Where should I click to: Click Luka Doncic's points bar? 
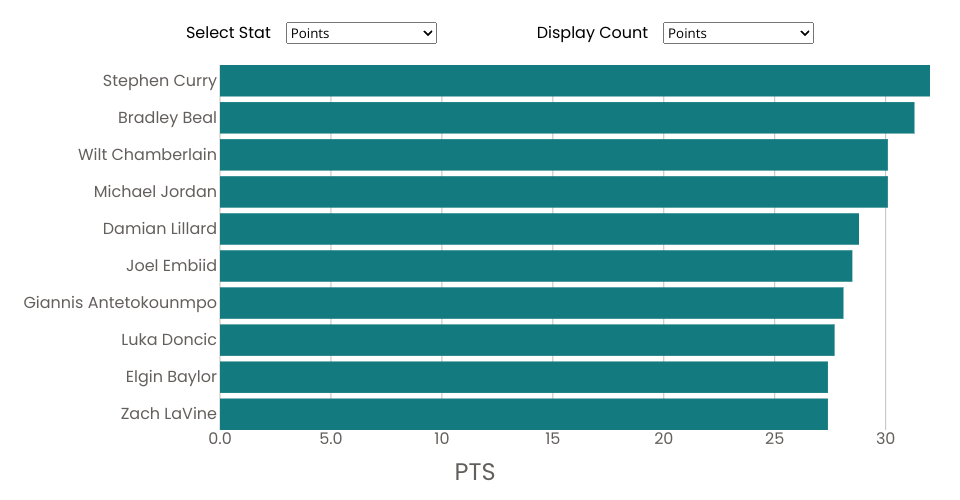[527, 340]
